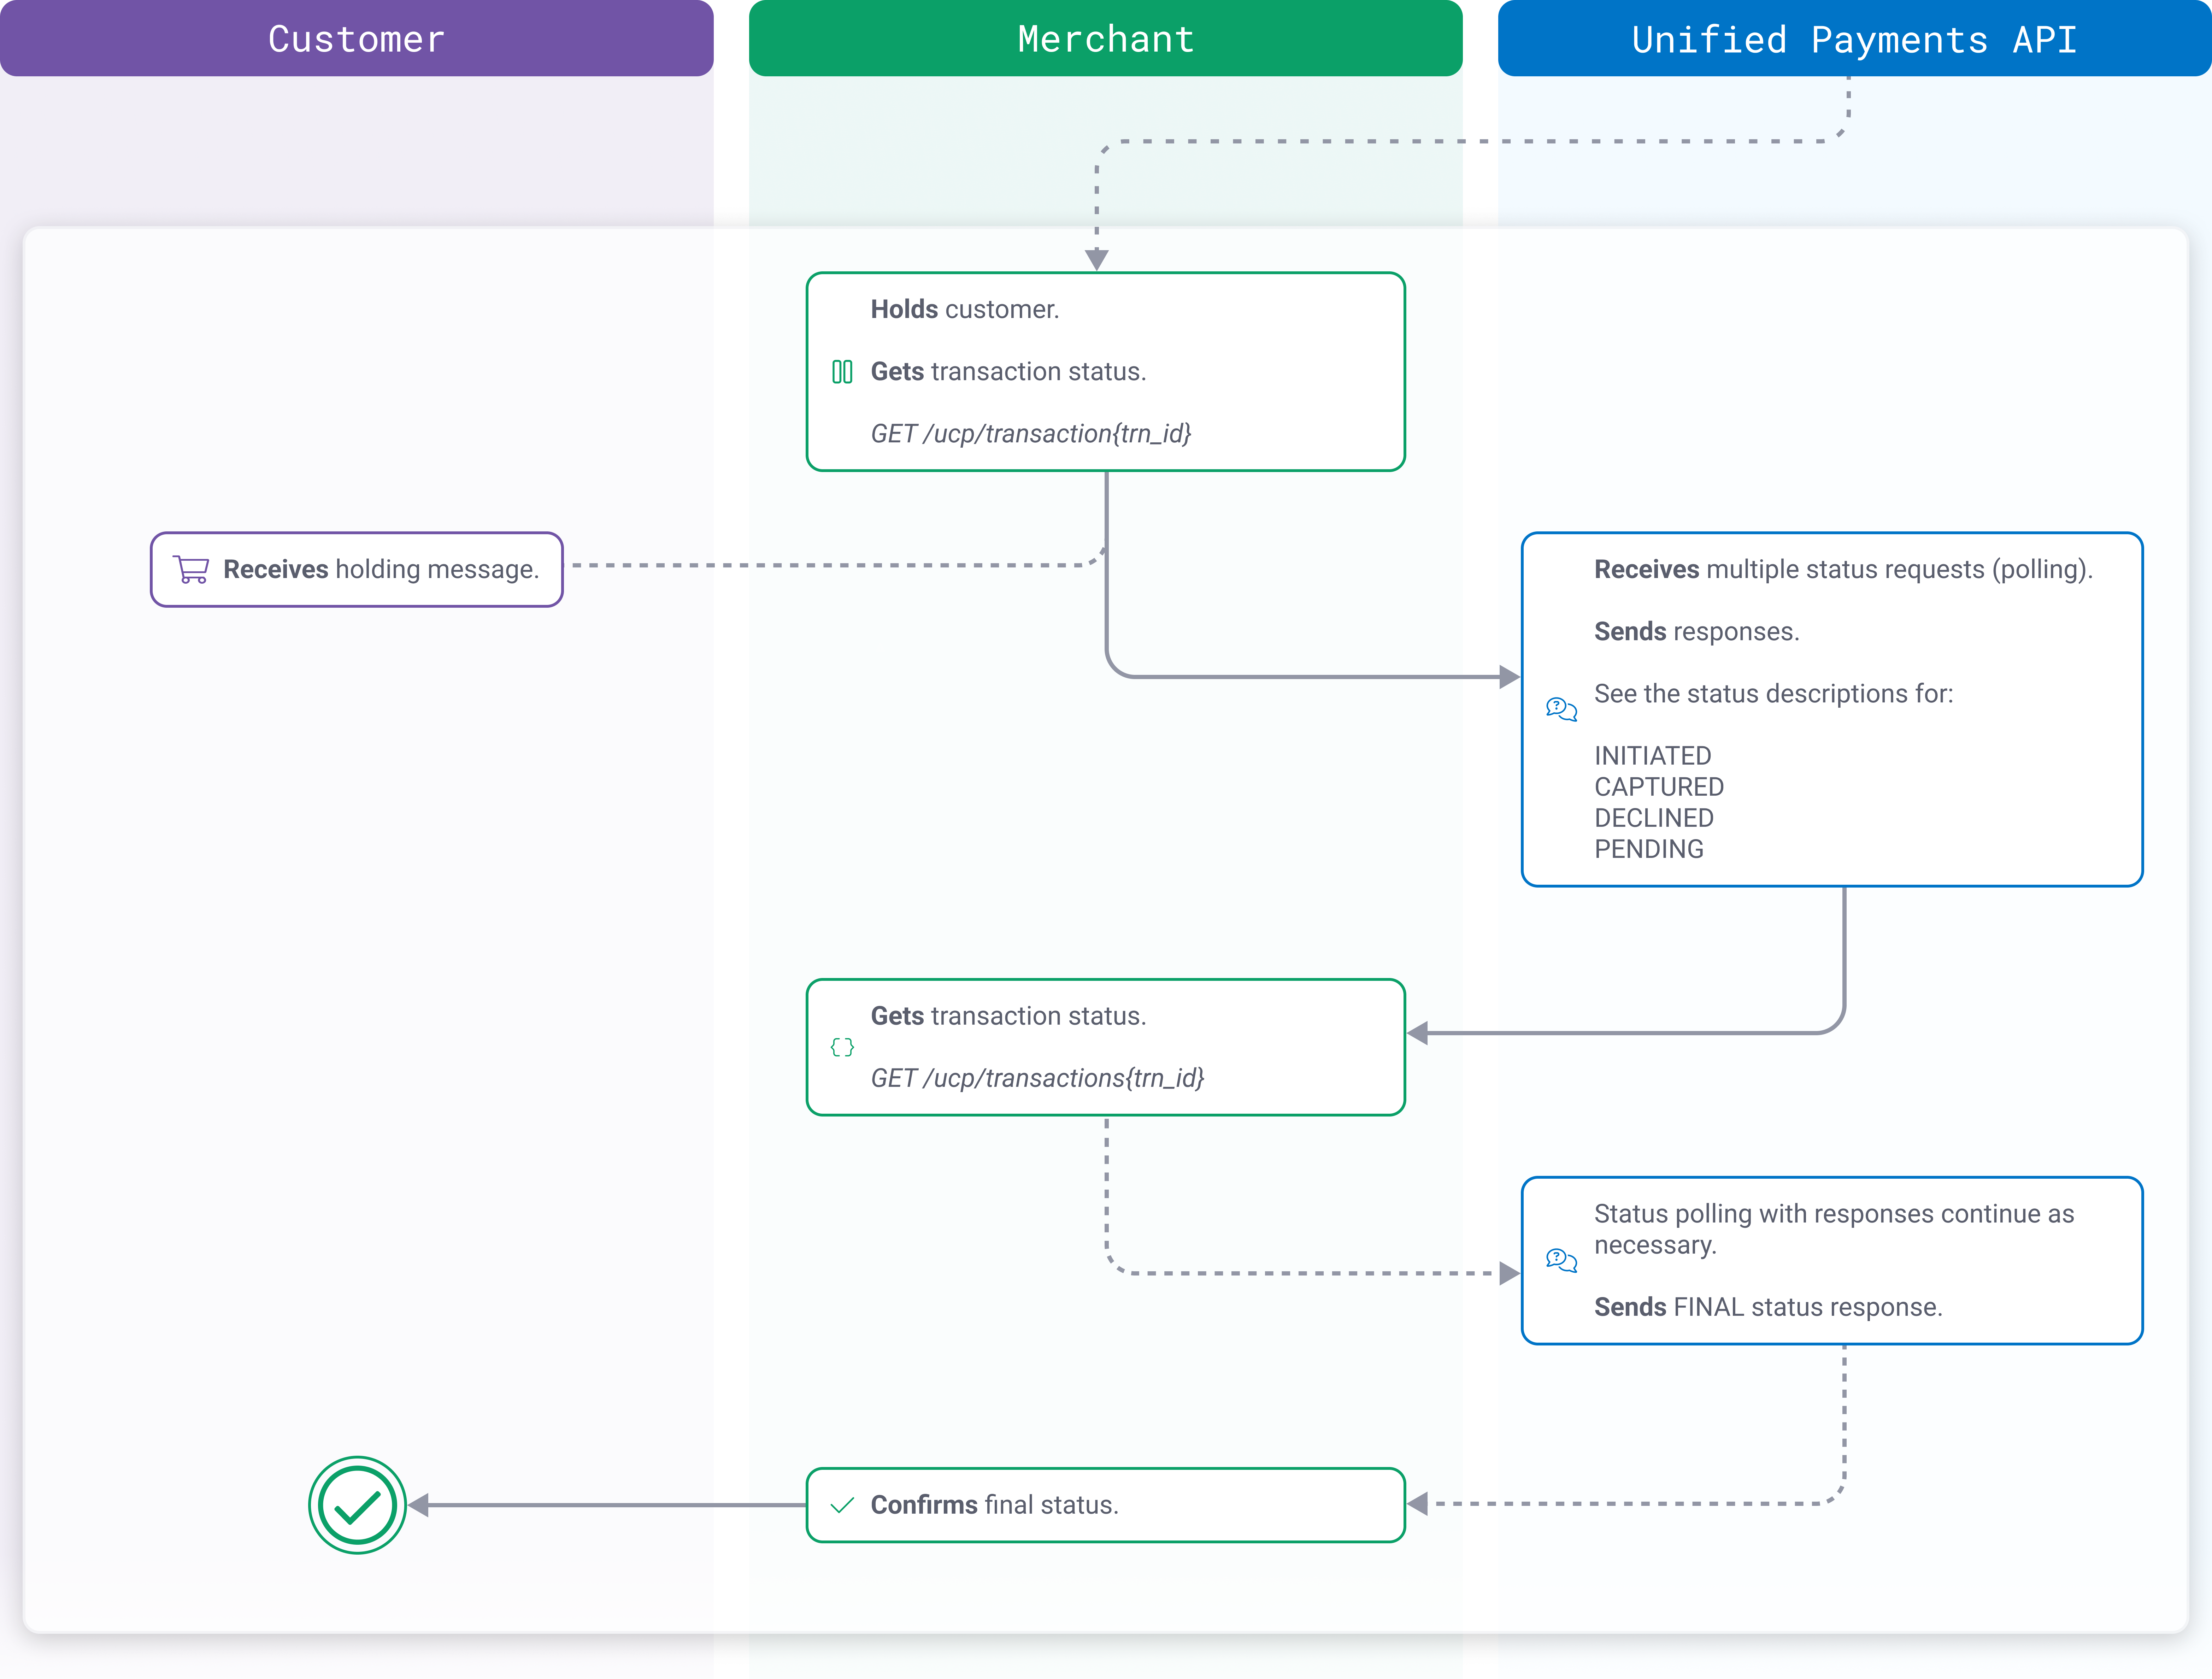Click the Confirms final status box

coord(1105,1504)
